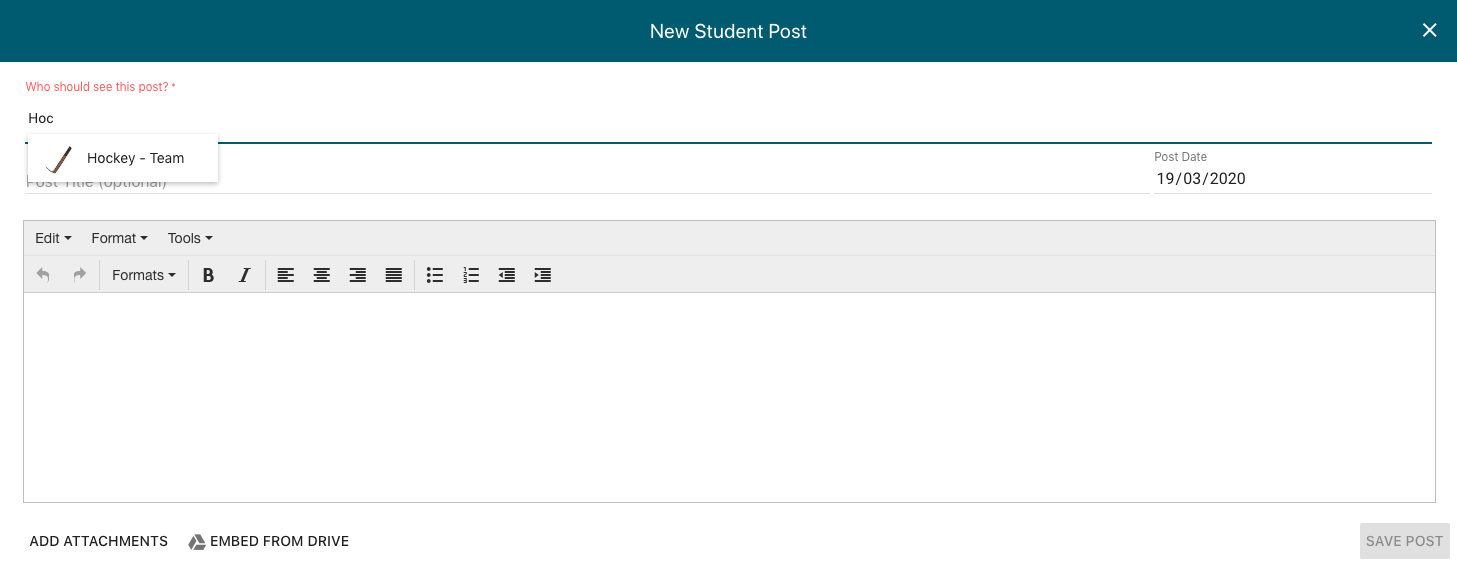Open the Format menu
Viewport: 1457px width, 566px height.
(x=119, y=238)
